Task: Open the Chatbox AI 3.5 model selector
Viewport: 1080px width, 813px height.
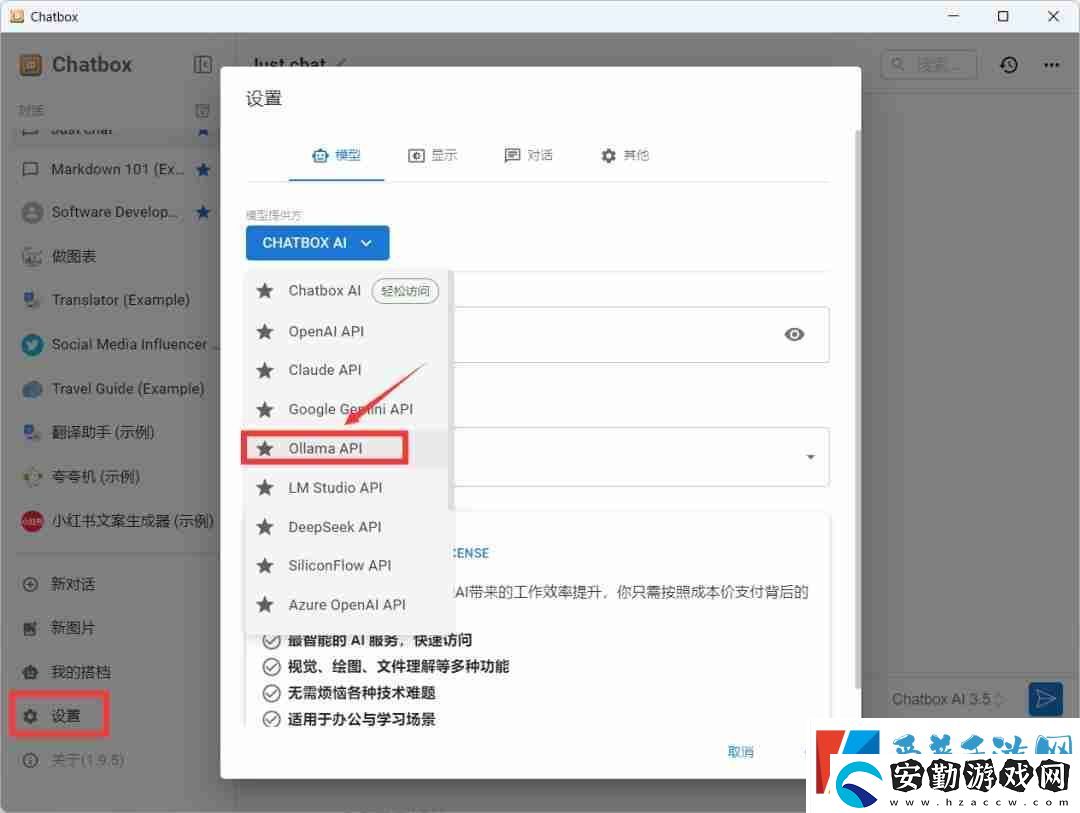Action: coord(947,699)
